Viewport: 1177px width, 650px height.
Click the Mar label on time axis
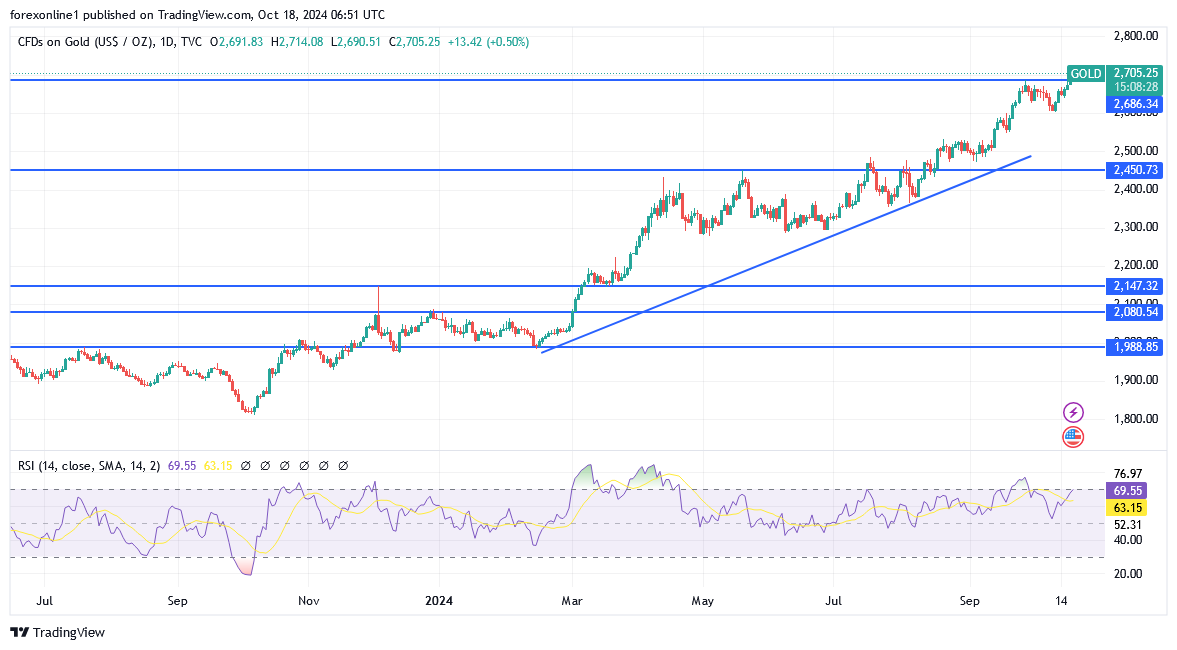click(x=572, y=601)
